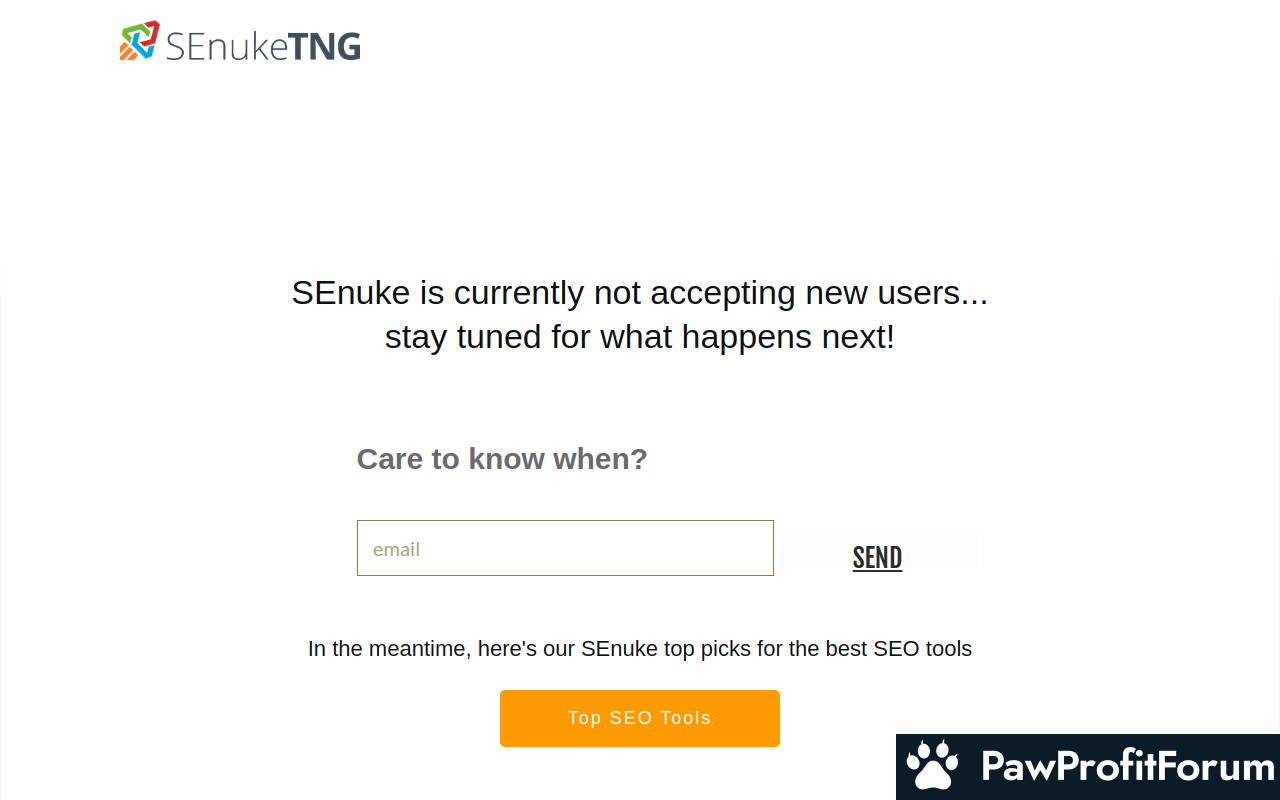Click "top picks" in the meantime sentence
The image size is (1280, 800).
[707, 649]
